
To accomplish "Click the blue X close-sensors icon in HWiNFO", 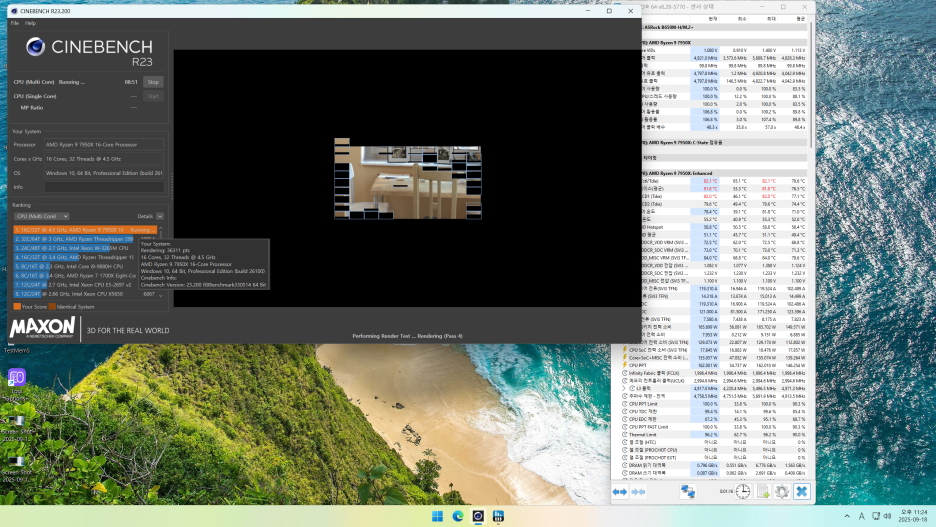I will coord(802,491).
